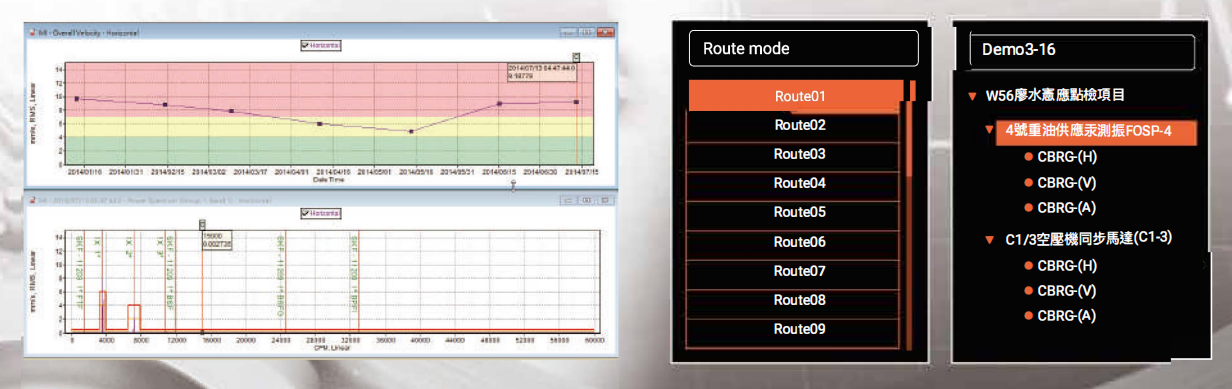Toggle Horizontal checkbox in power spectrum chart
This screenshot has height=389, width=1232.
304,212
